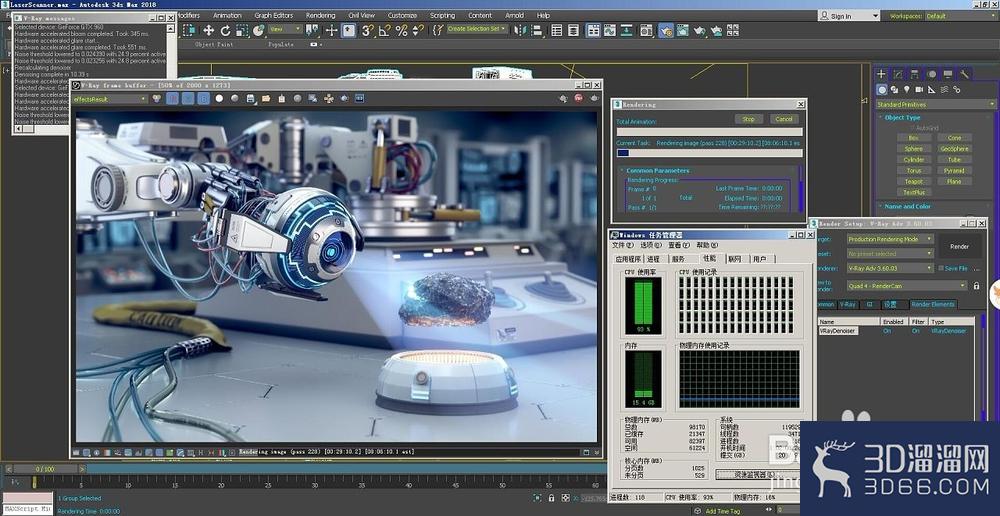Open the Graph Editors menu
The height and width of the screenshot is (516, 1000).
pos(274,15)
